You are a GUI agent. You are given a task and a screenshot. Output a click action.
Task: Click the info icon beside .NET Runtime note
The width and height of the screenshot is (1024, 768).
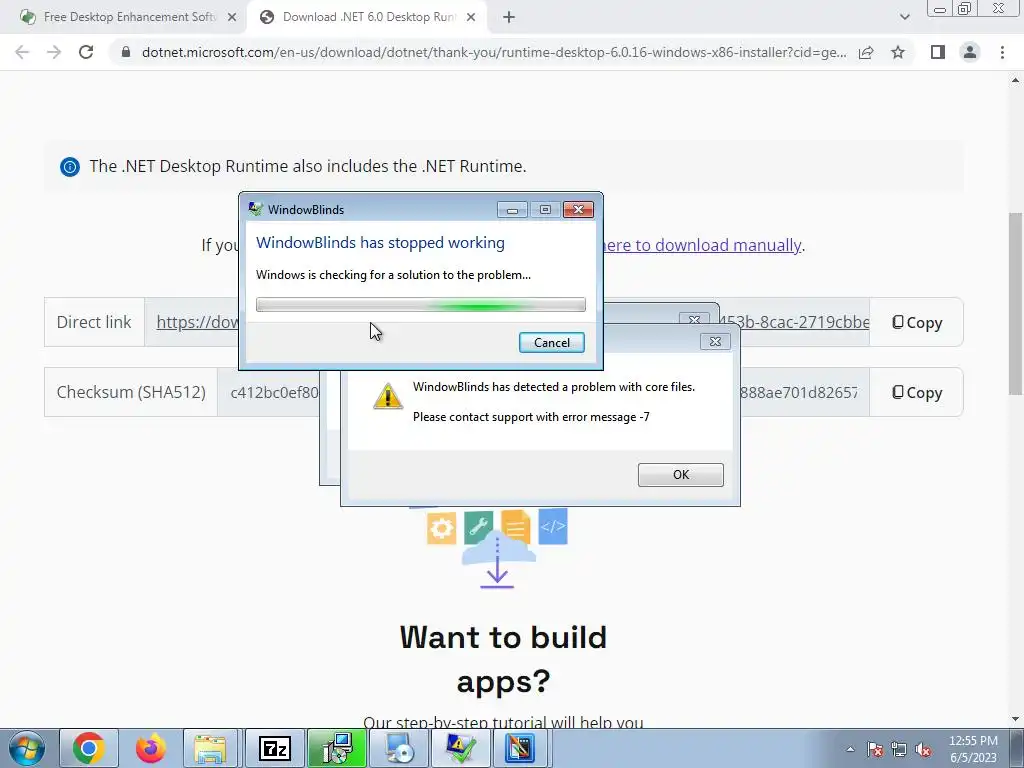point(70,167)
